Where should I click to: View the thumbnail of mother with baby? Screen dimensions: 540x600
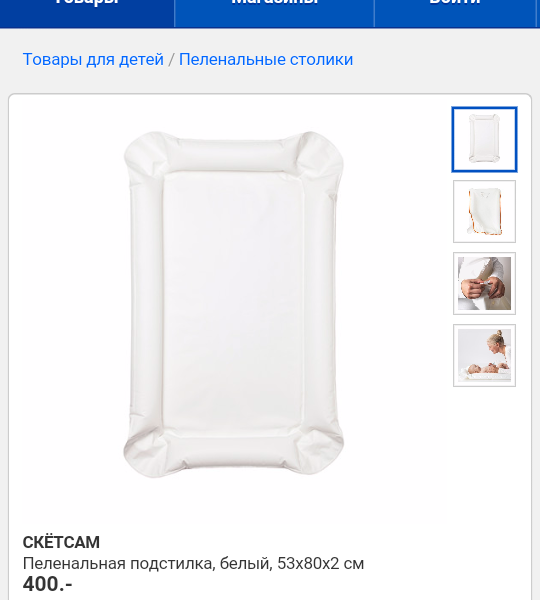pos(484,355)
